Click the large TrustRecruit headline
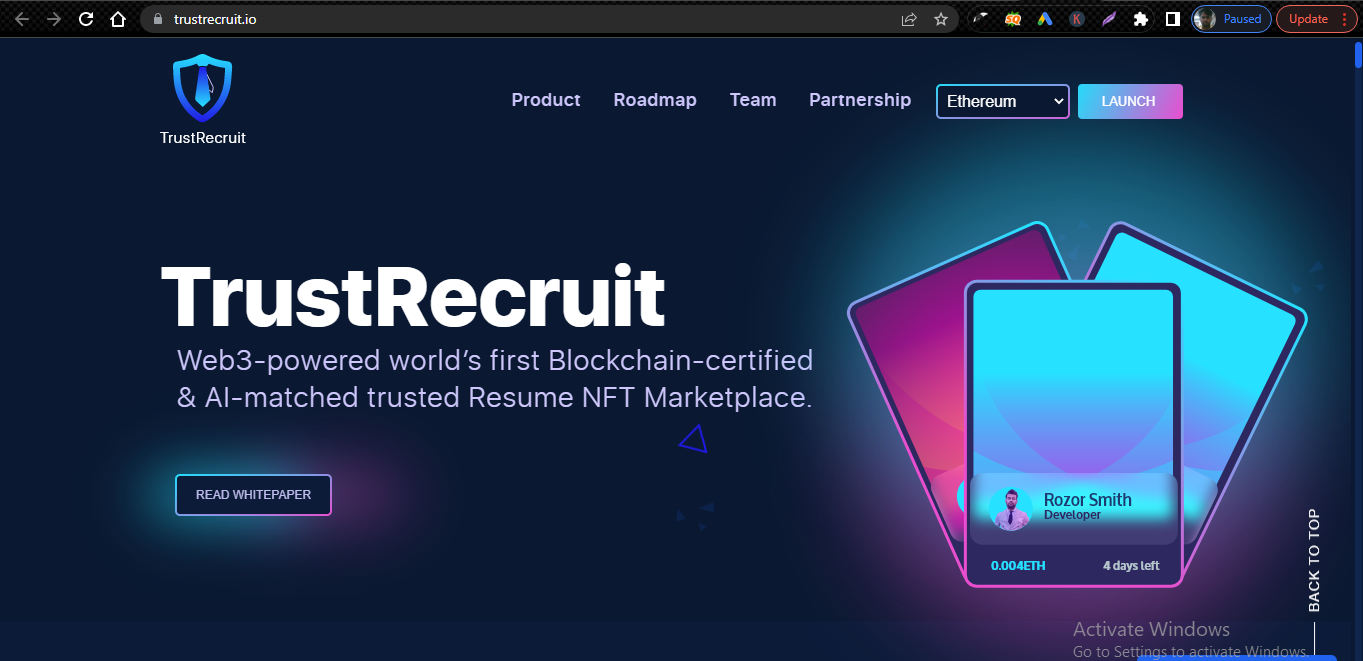This screenshot has width=1363, height=661. pyautogui.click(x=413, y=296)
